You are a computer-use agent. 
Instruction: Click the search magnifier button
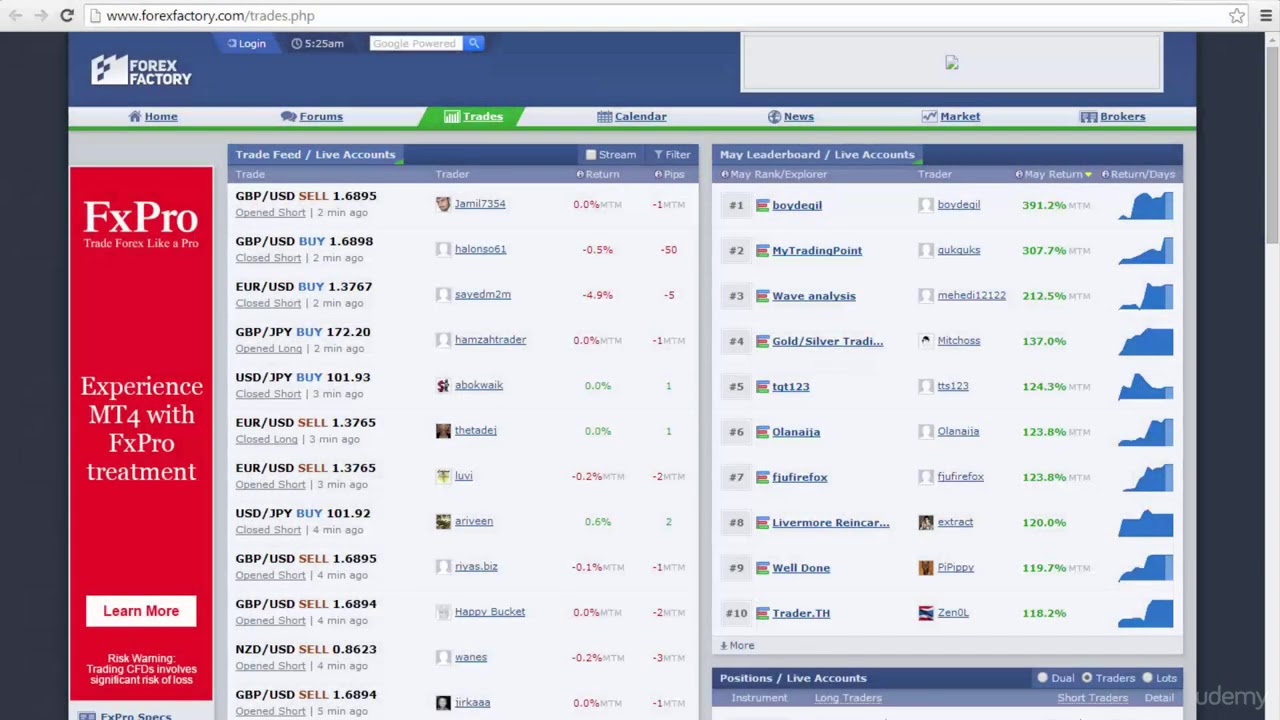click(x=474, y=43)
